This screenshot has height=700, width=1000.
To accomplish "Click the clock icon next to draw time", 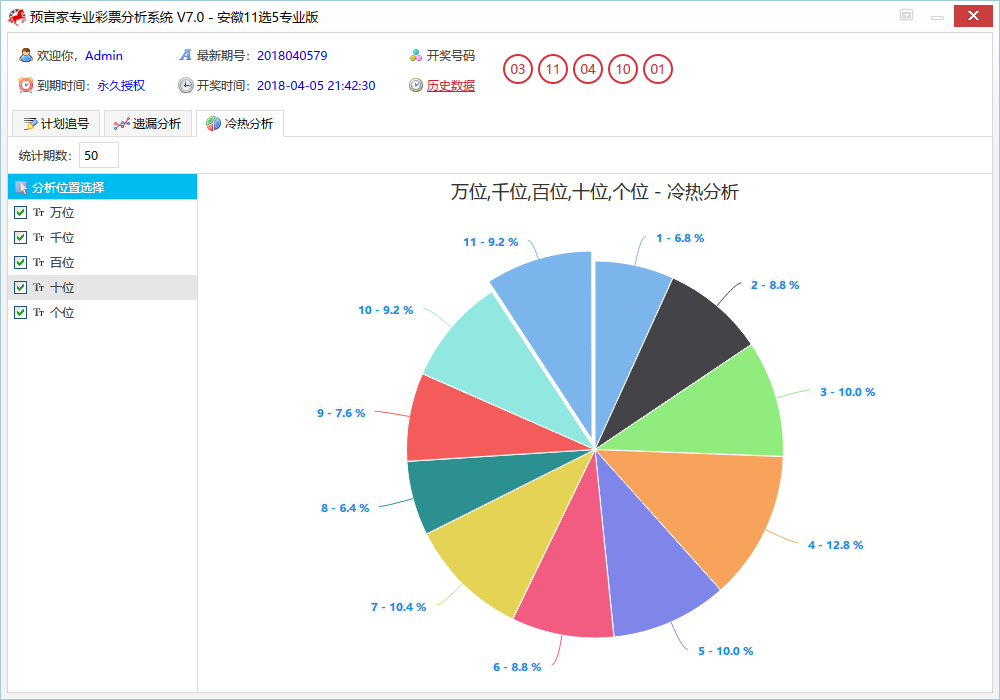I will pos(186,85).
